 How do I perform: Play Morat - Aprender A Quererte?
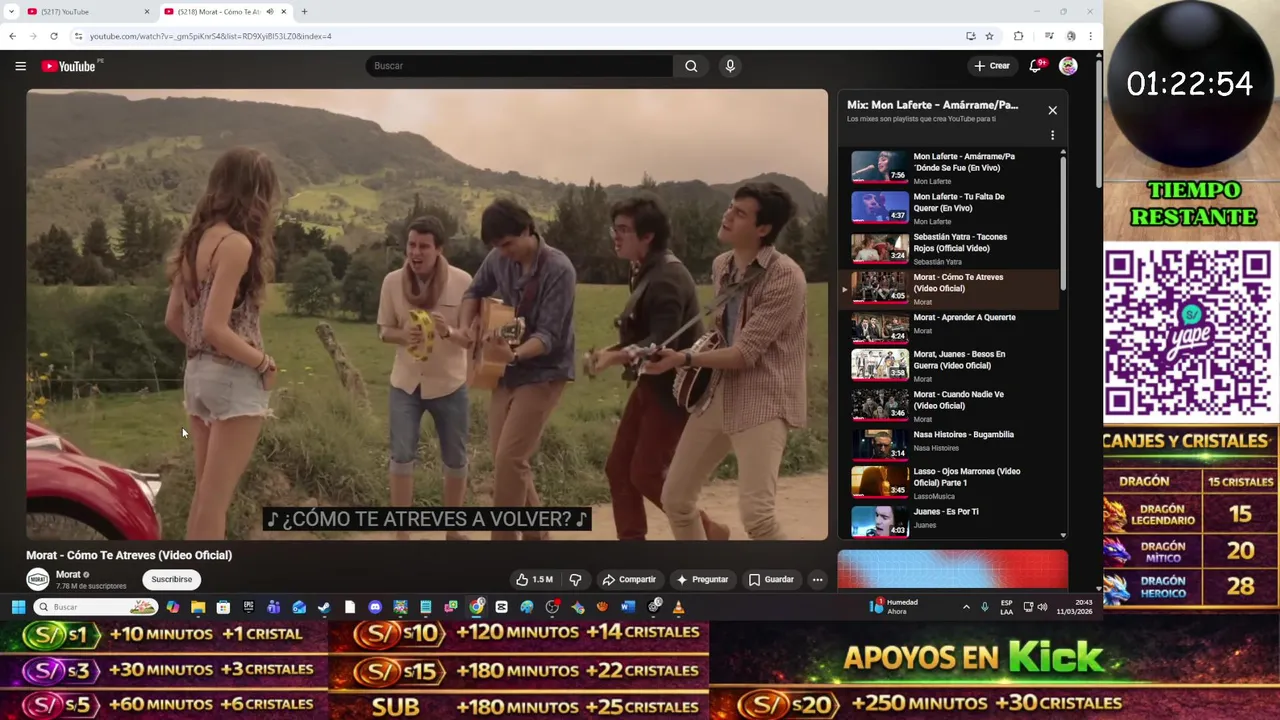click(x=950, y=327)
